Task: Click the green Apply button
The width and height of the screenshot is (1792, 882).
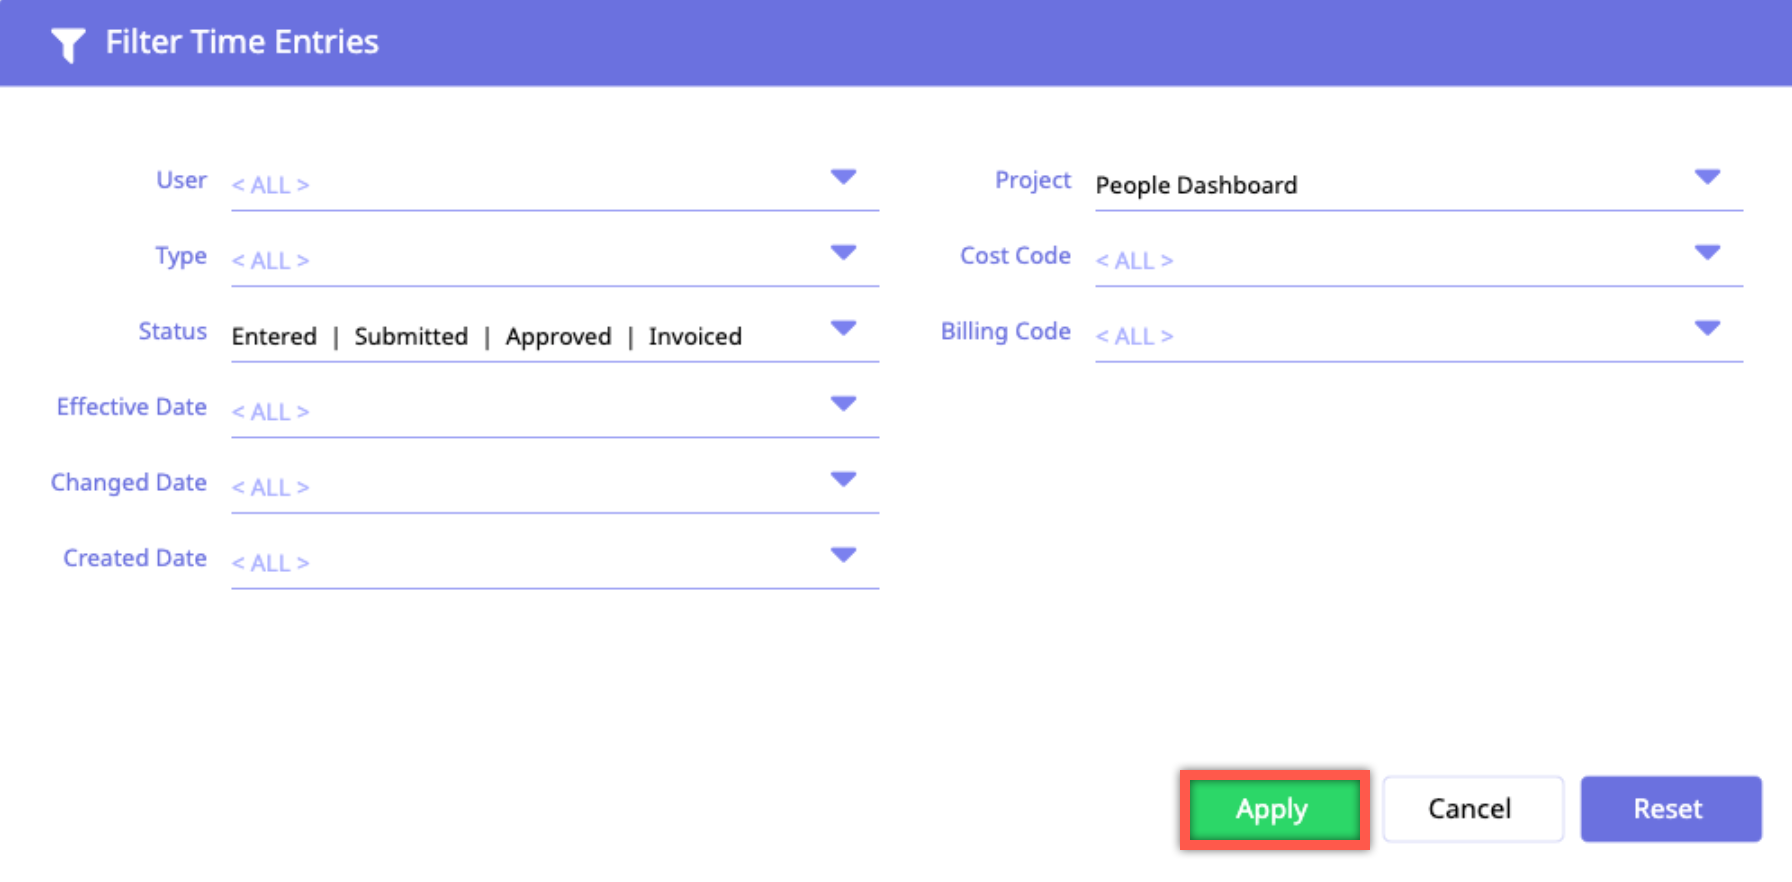Action: (x=1273, y=809)
